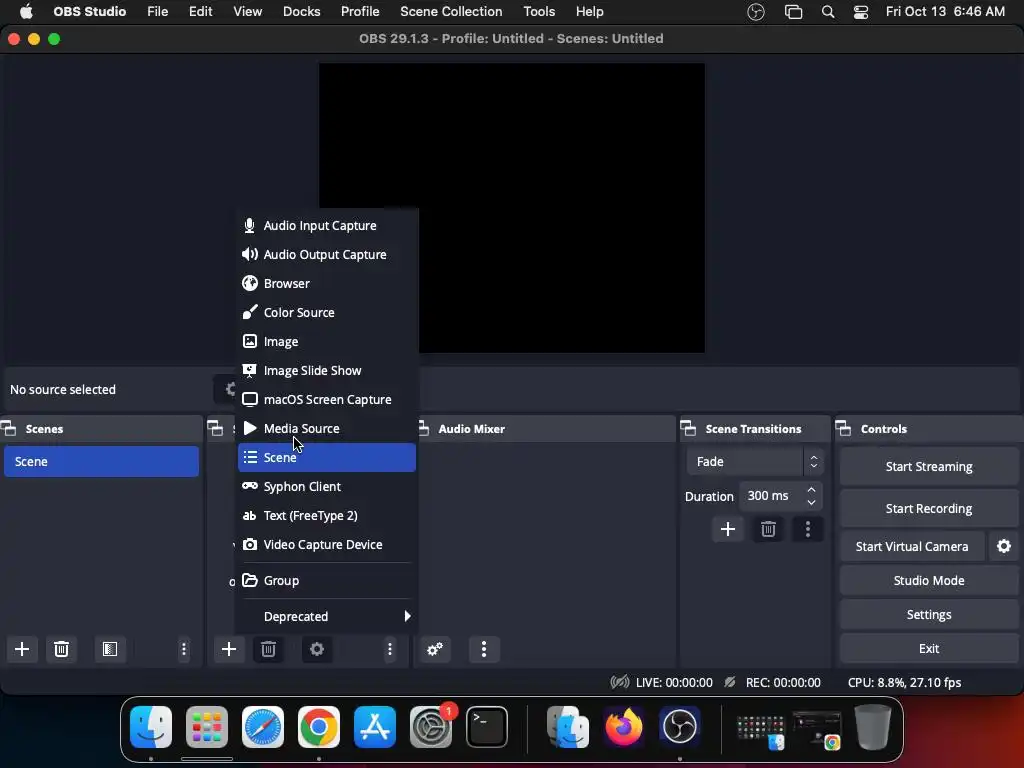Add a scene transition with plus
Screen dimensions: 1024x768
[x=728, y=529]
